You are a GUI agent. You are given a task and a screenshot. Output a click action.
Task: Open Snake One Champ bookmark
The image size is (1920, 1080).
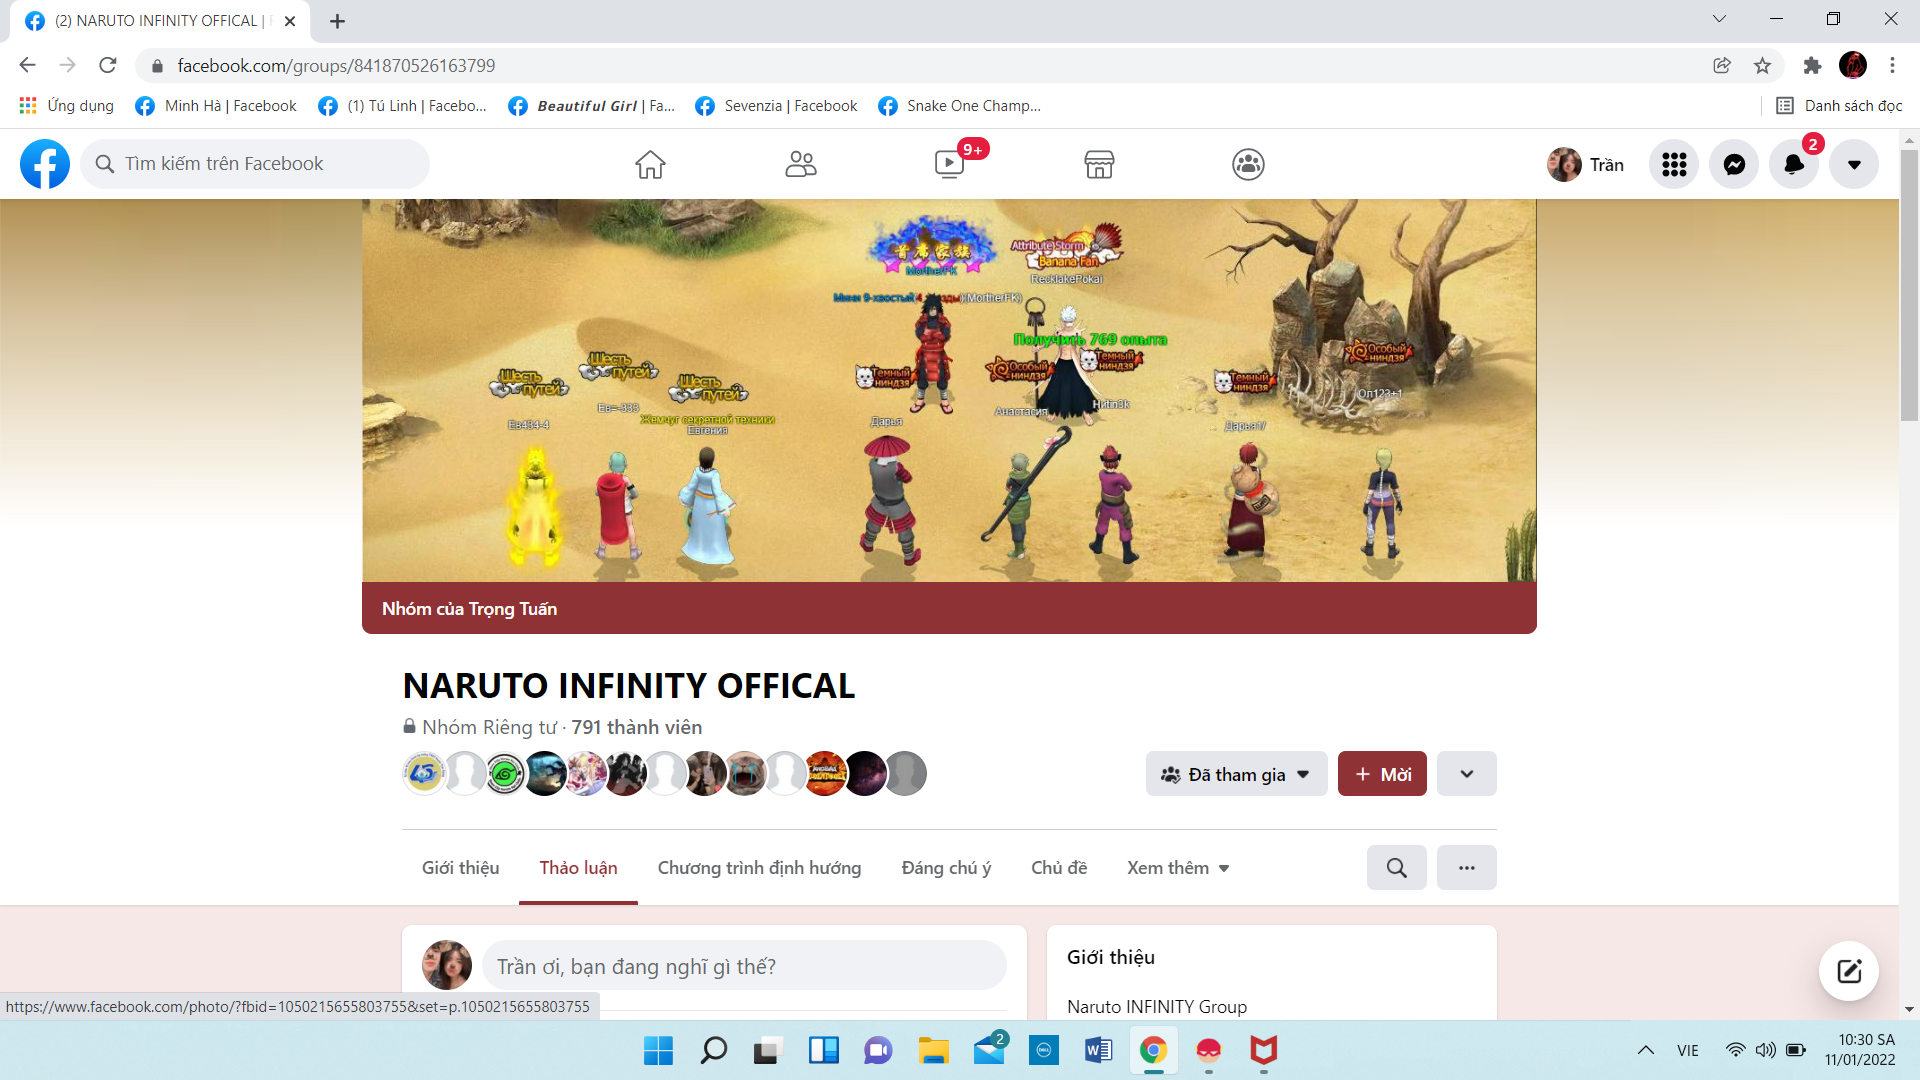point(959,106)
